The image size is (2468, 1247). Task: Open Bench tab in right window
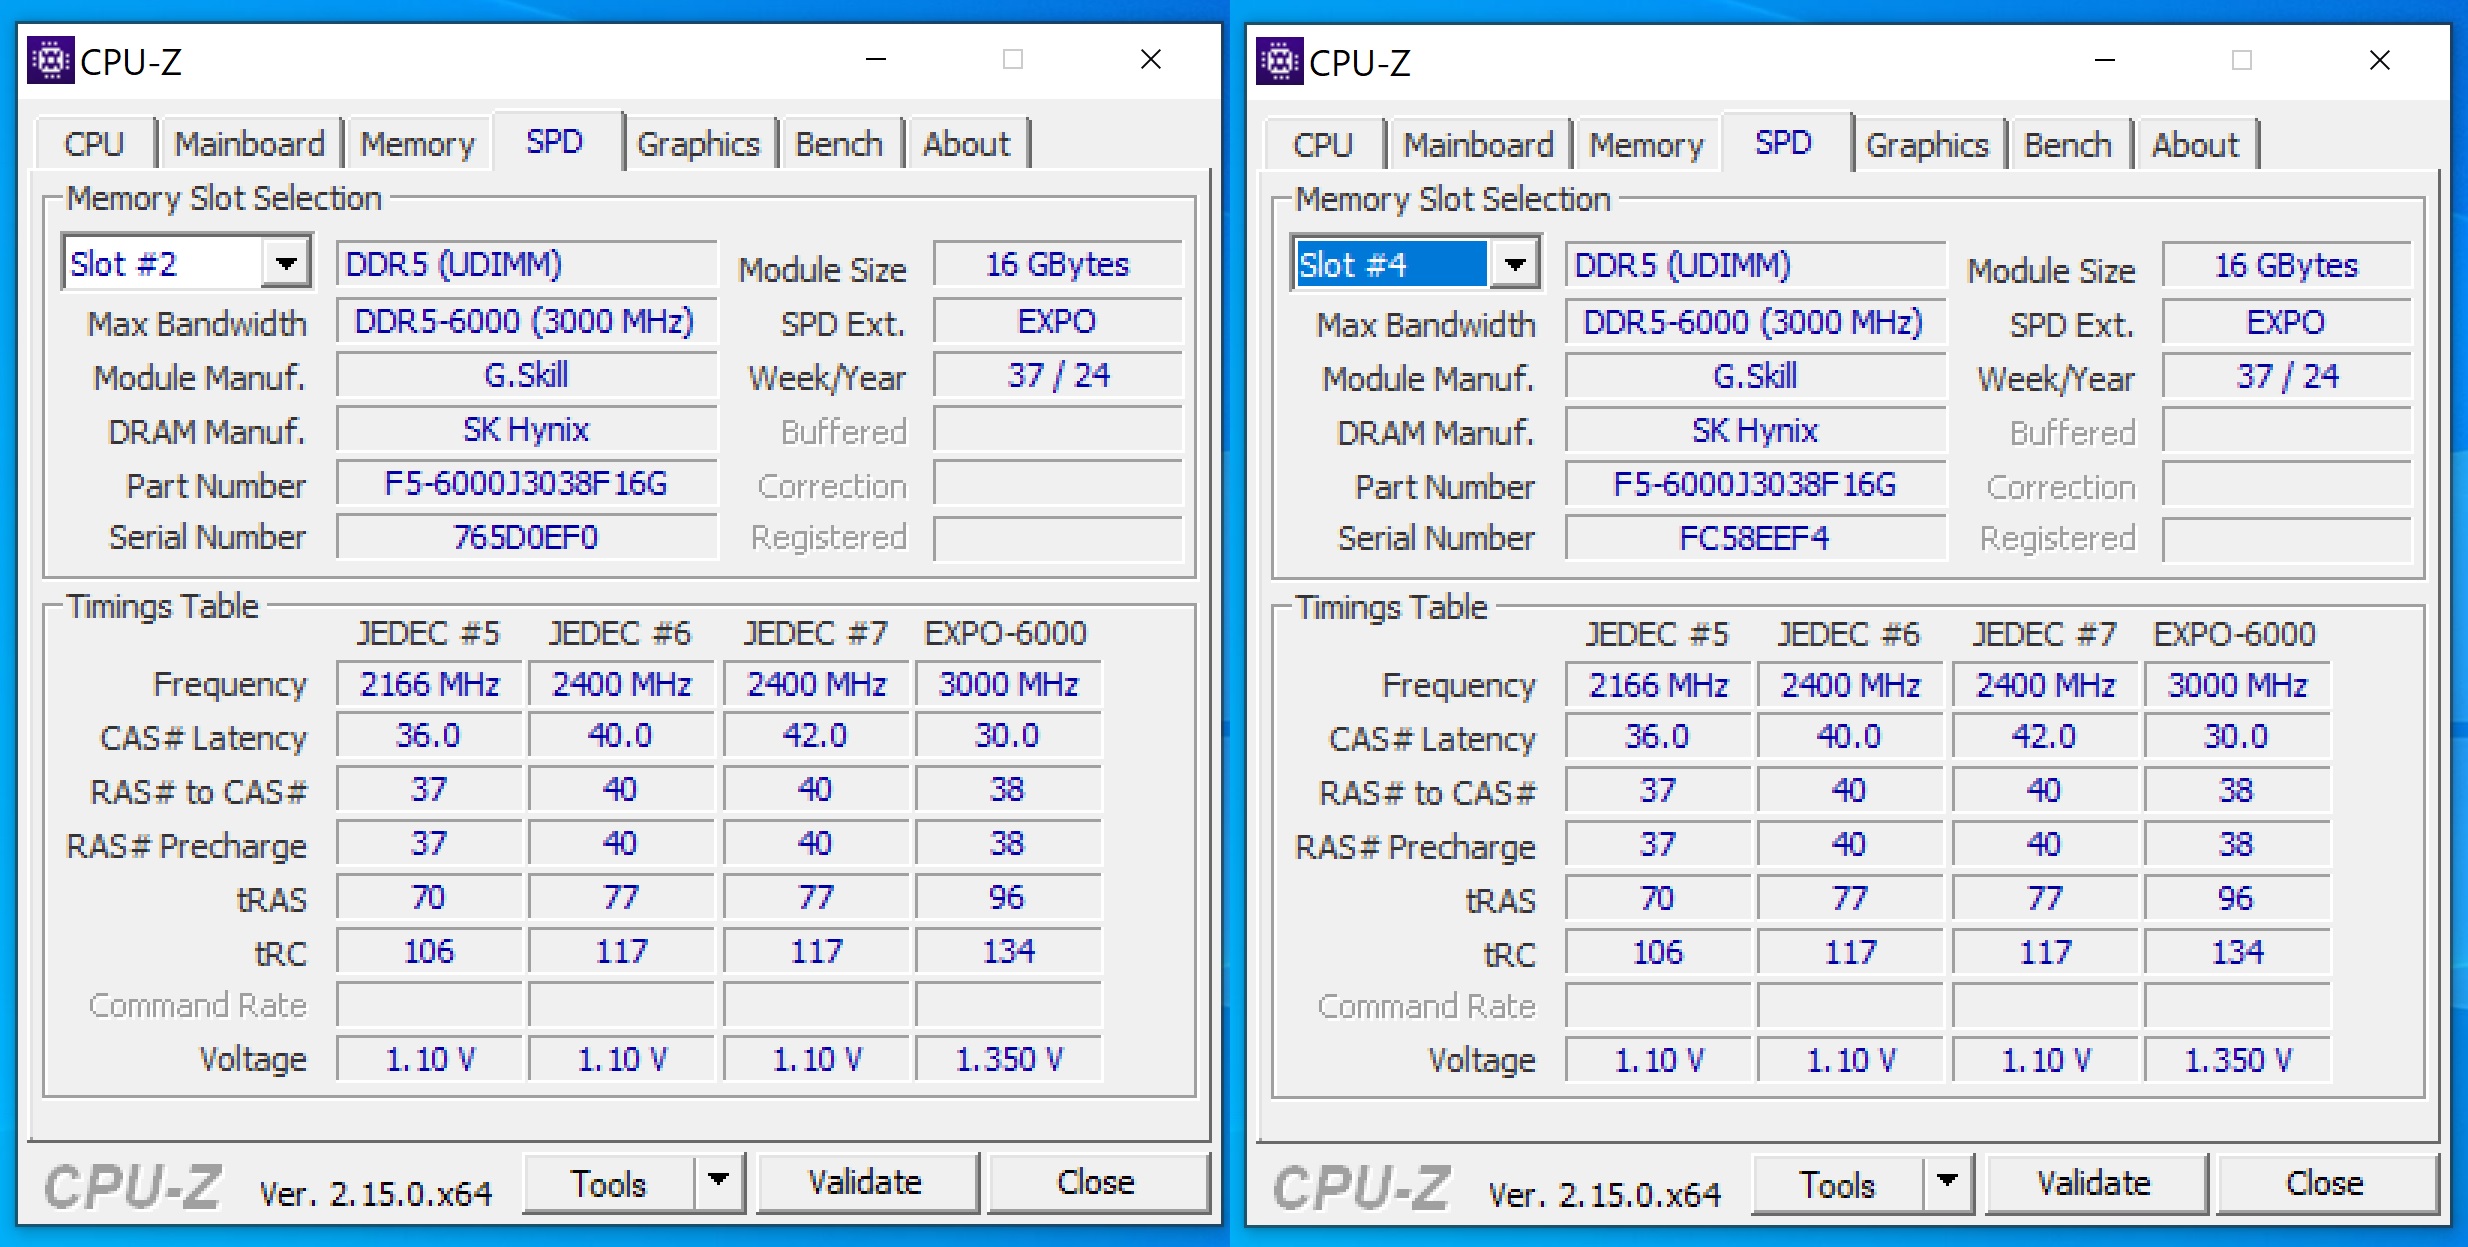[2068, 145]
